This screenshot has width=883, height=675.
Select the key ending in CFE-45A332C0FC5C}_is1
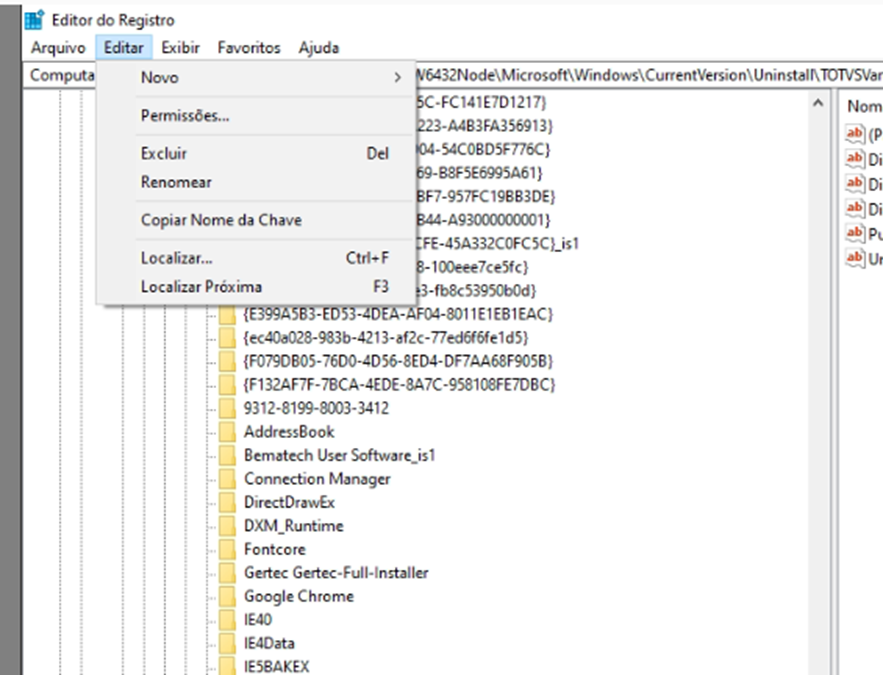point(497,244)
